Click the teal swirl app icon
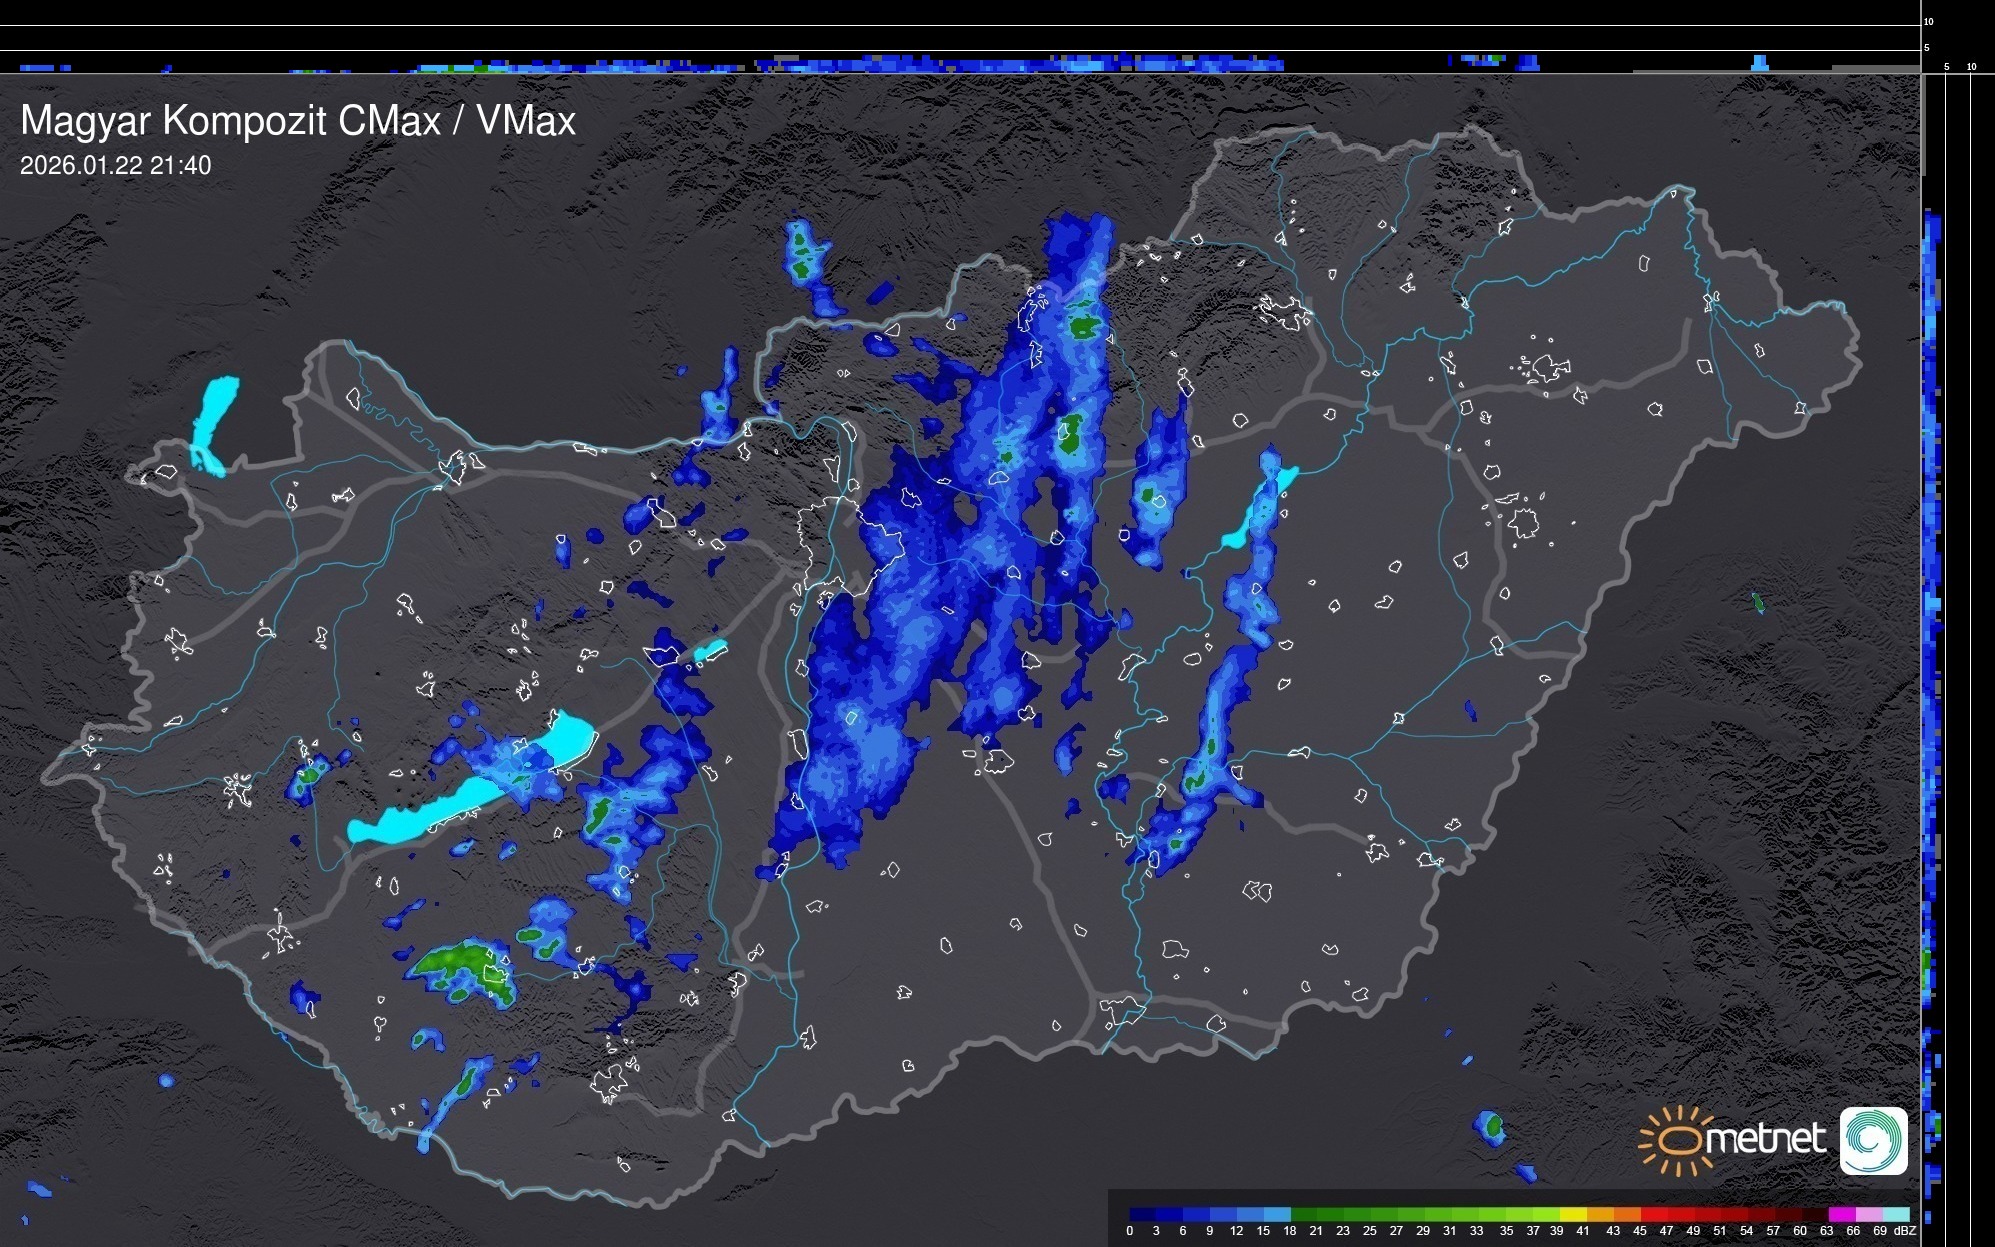The height and width of the screenshot is (1247, 1995). (1873, 1140)
